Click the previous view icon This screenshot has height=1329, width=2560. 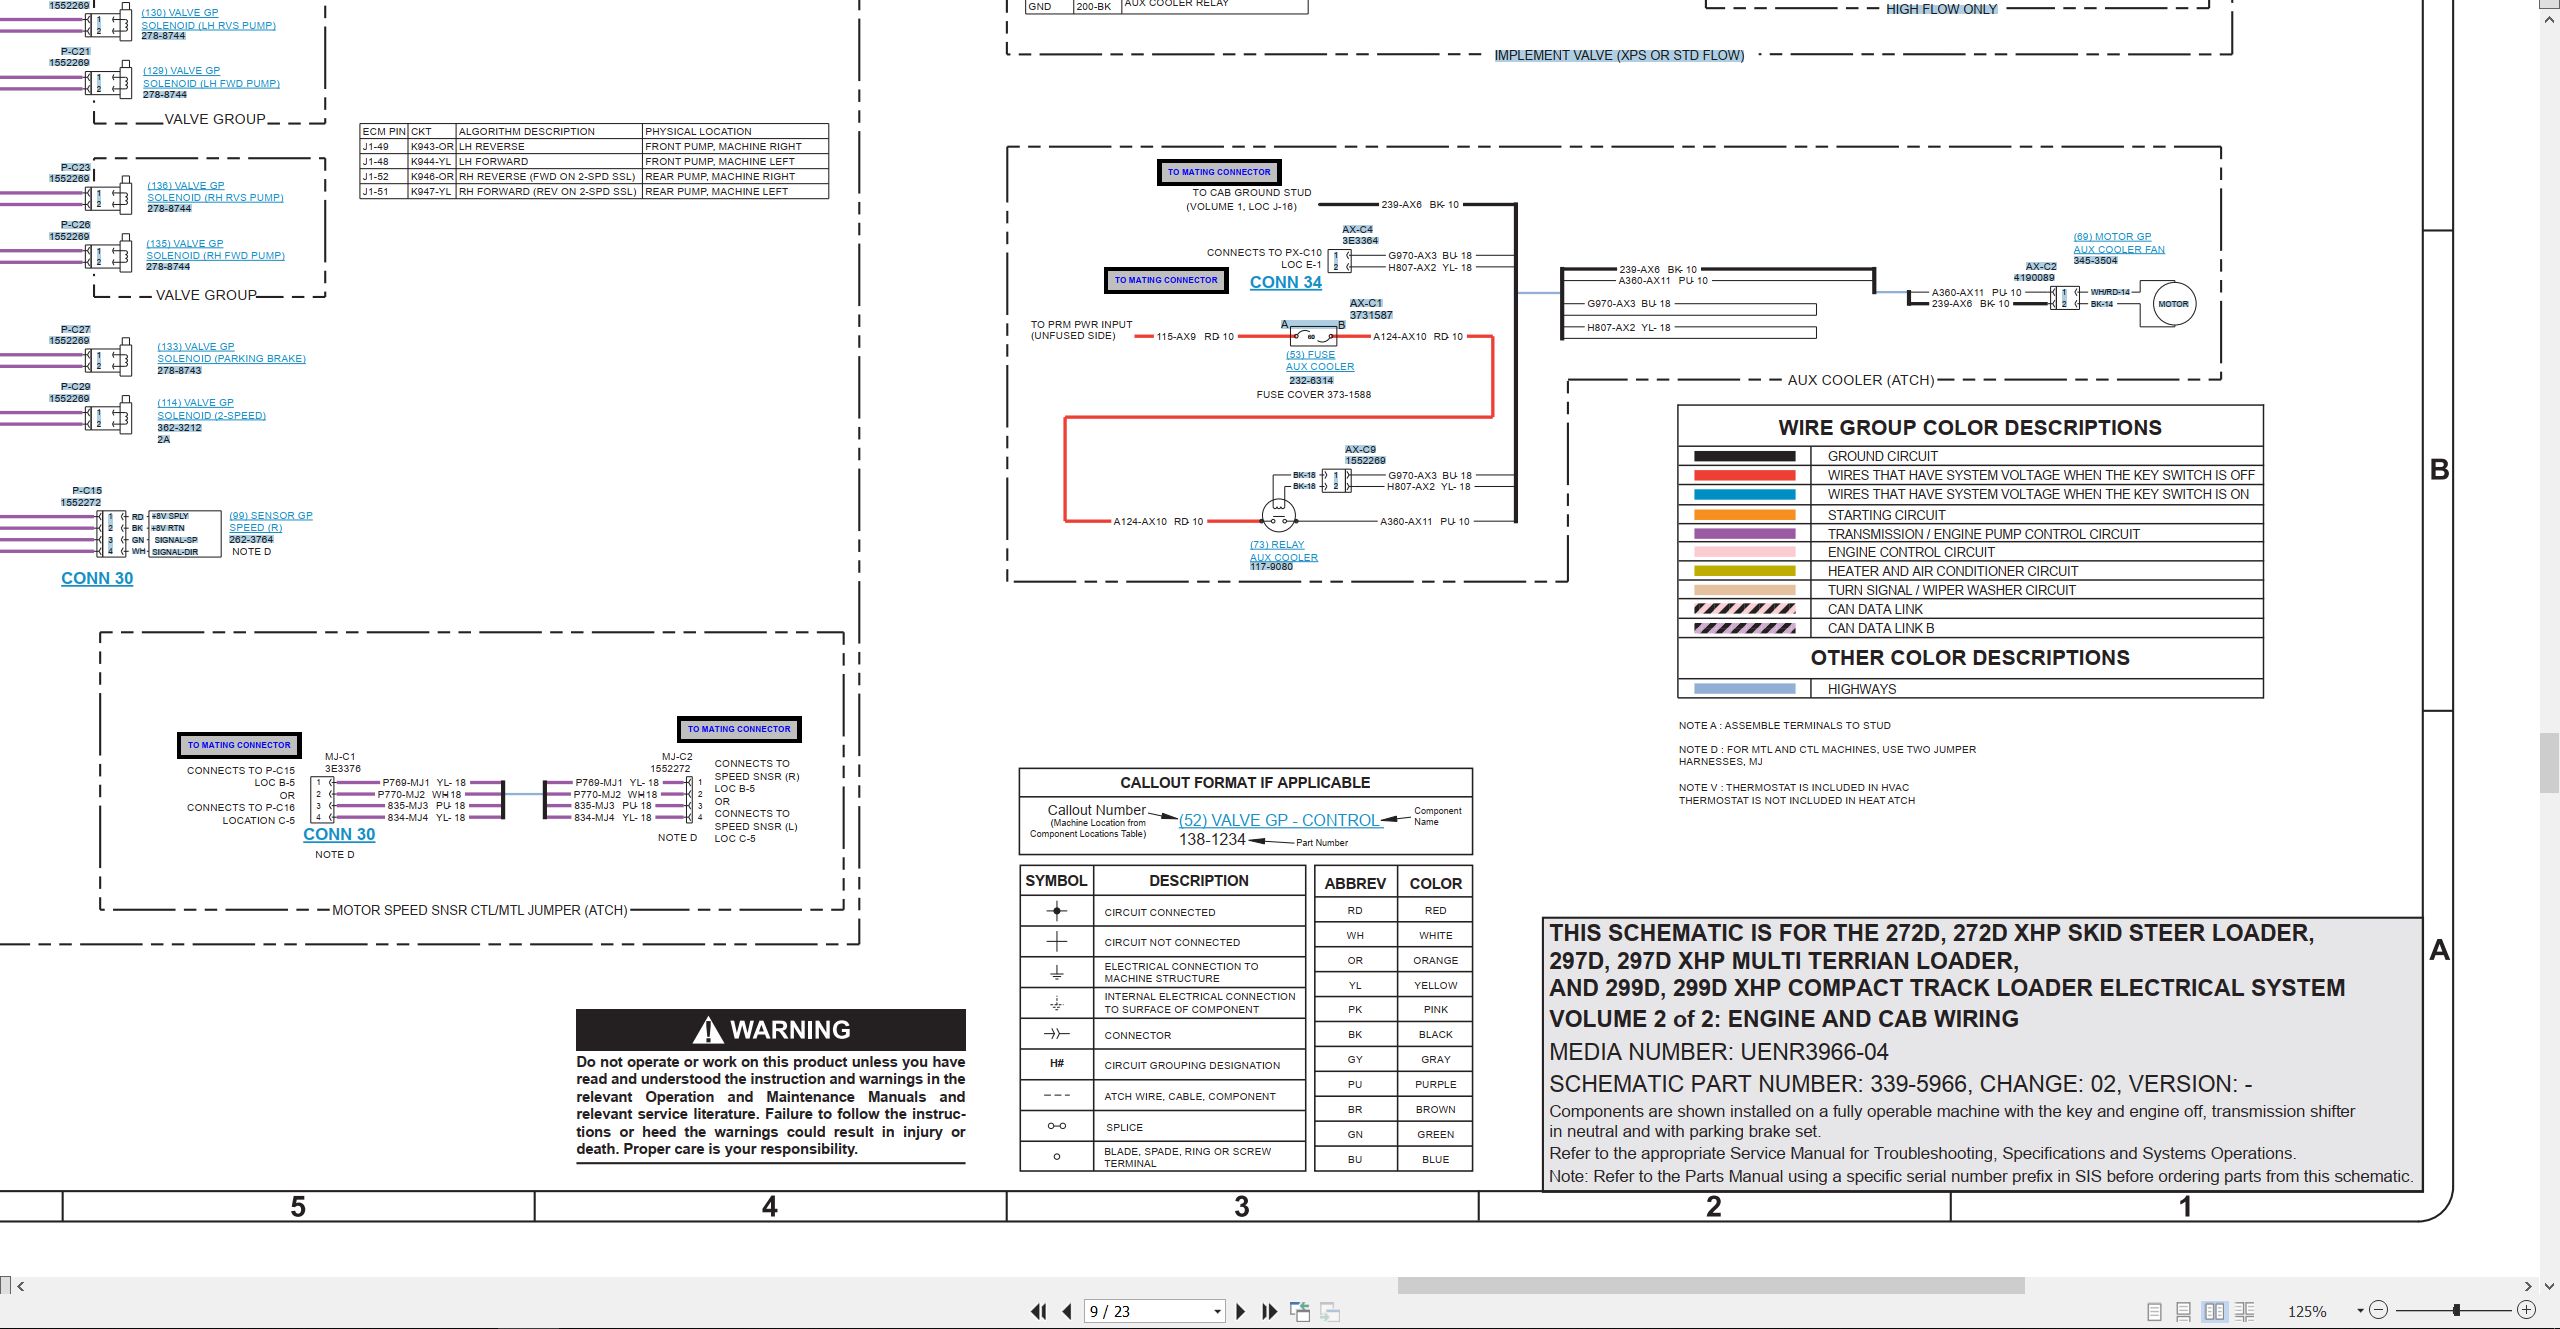[x=1300, y=1311]
